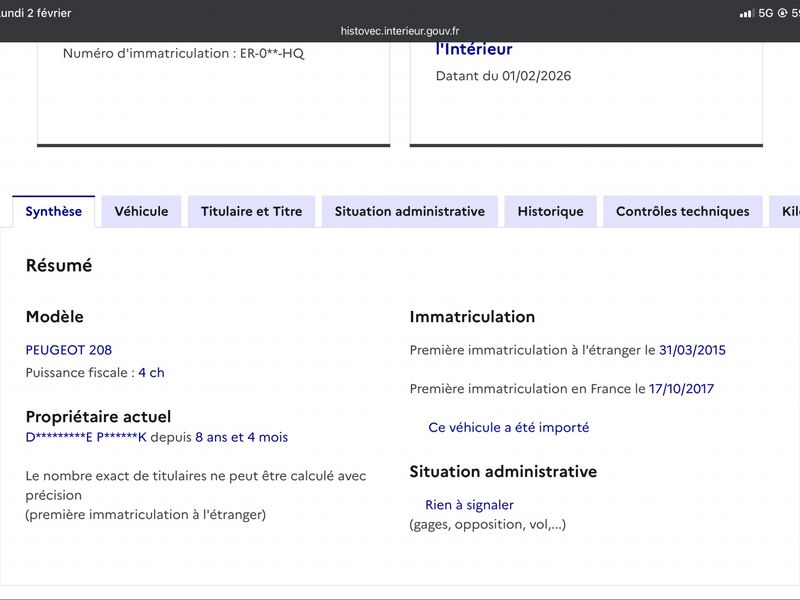
Task: Click the owner name D*********E P******K
Action: tap(86, 437)
